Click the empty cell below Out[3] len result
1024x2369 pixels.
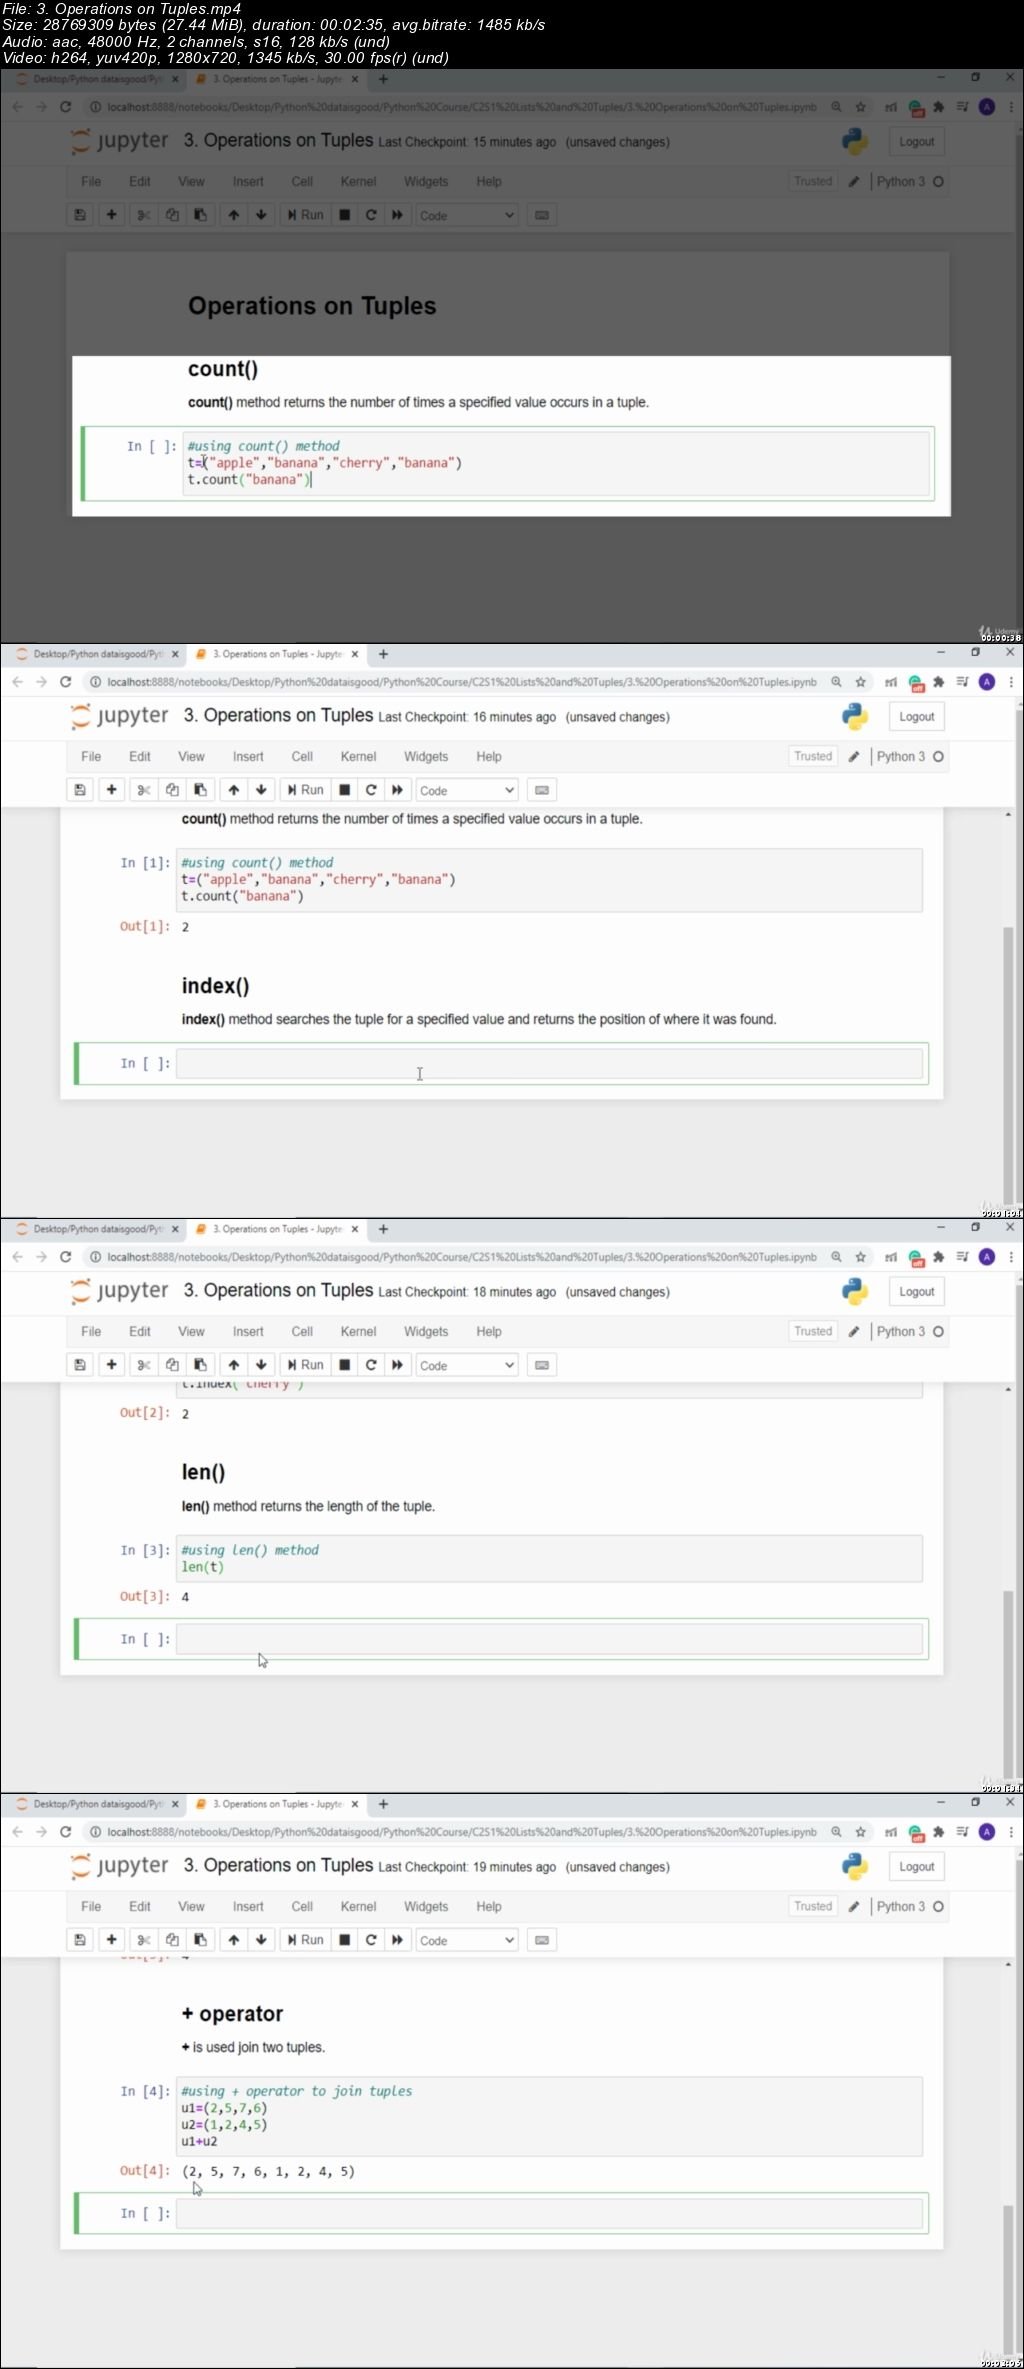click(x=549, y=1639)
